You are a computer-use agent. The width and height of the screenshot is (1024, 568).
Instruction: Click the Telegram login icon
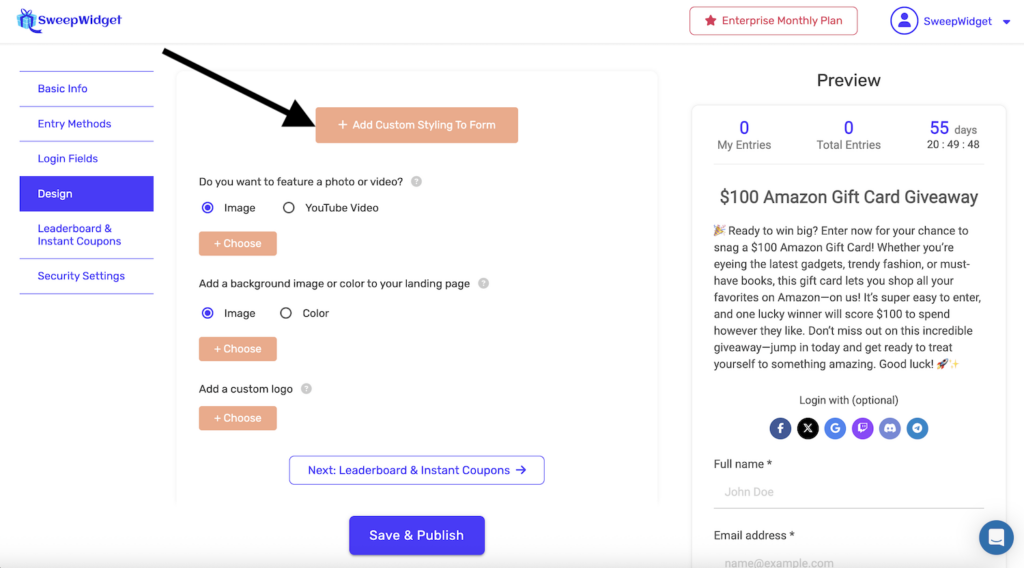click(917, 429)
